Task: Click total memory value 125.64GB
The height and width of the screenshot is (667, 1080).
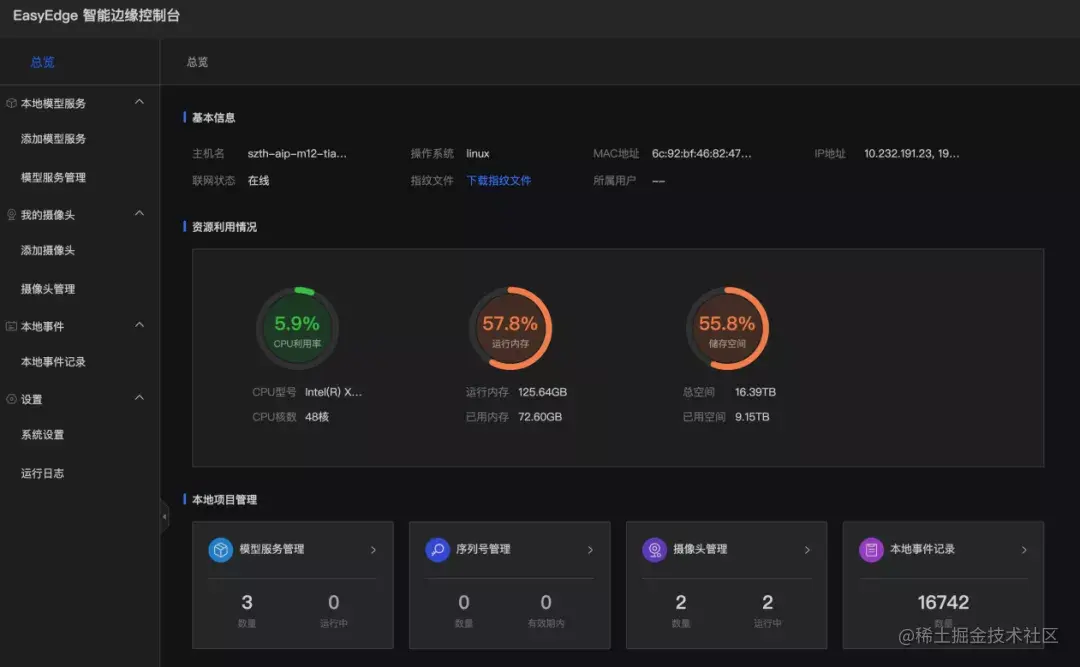Action: coord(542,392)
